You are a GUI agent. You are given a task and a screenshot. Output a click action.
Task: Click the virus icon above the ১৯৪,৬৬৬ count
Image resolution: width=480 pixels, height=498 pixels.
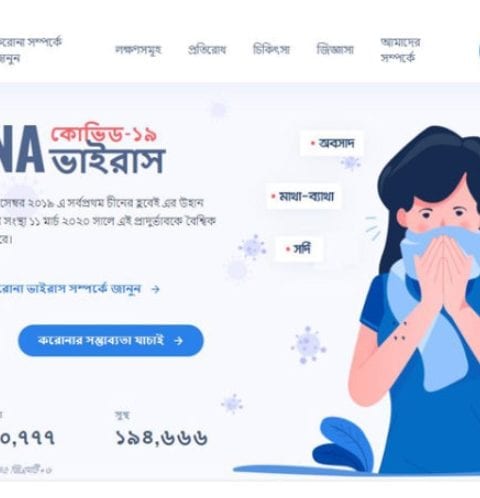tap(232, 404)
